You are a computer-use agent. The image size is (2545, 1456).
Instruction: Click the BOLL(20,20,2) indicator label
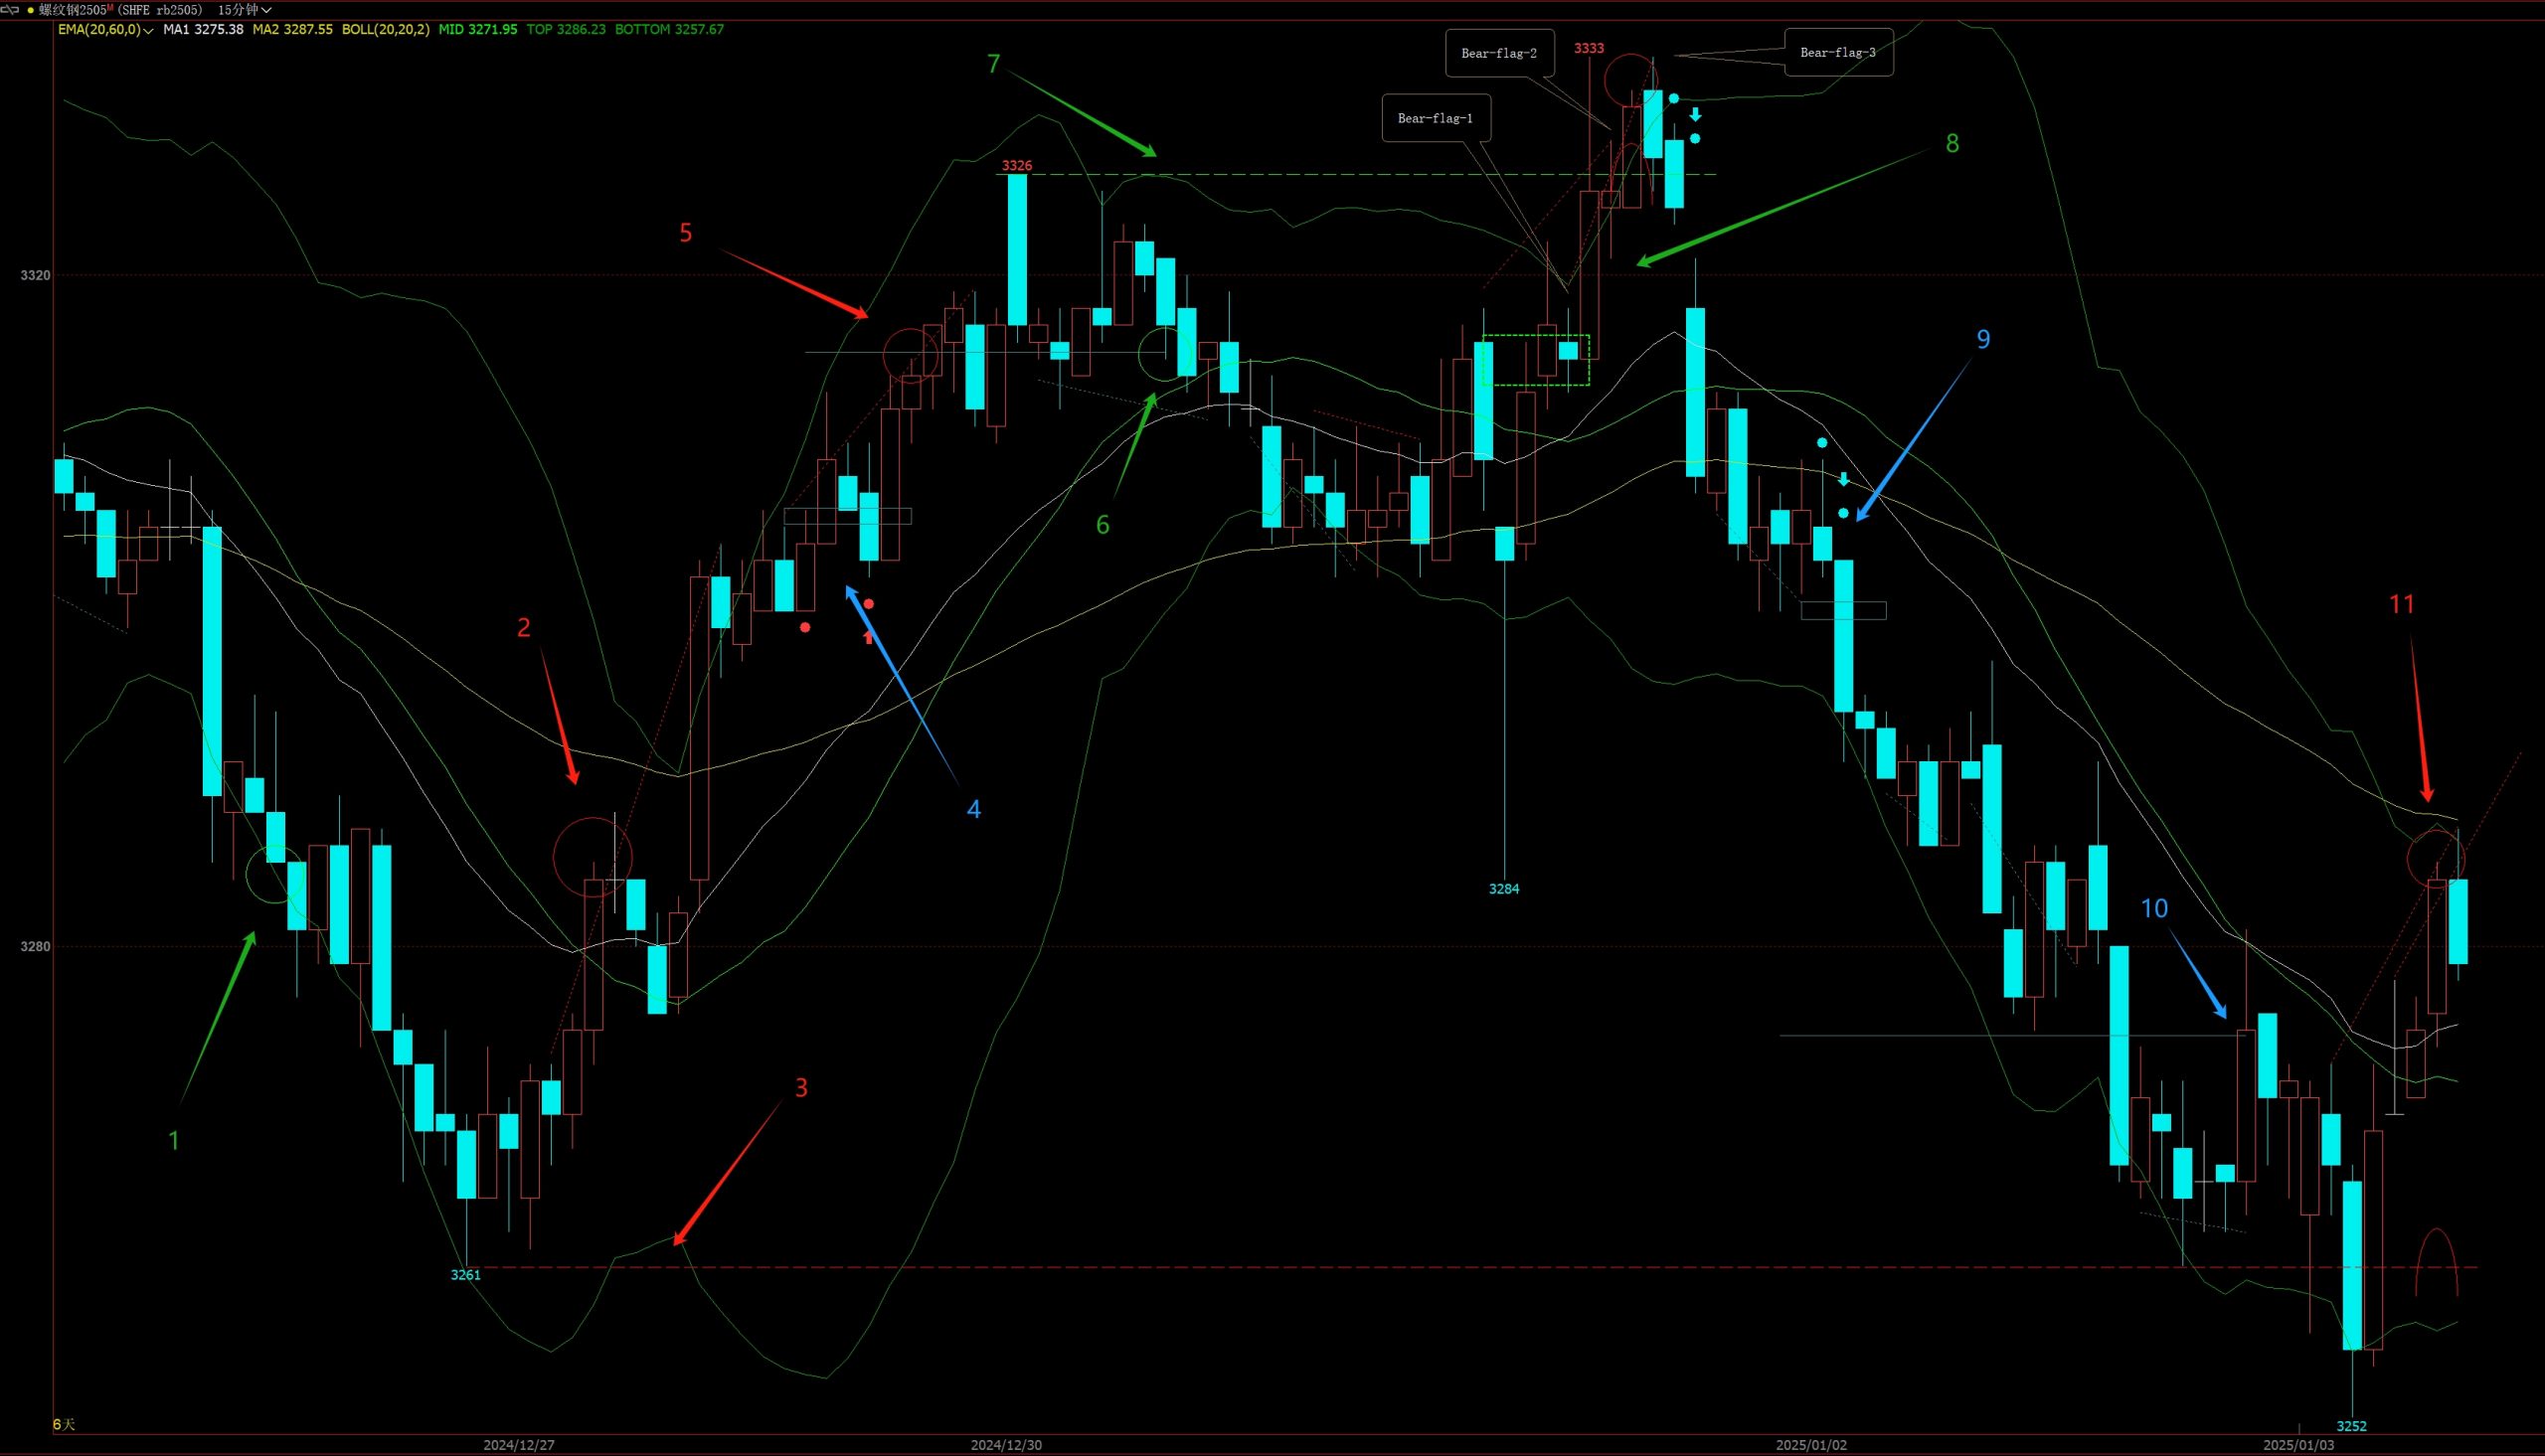coord(385,30)
